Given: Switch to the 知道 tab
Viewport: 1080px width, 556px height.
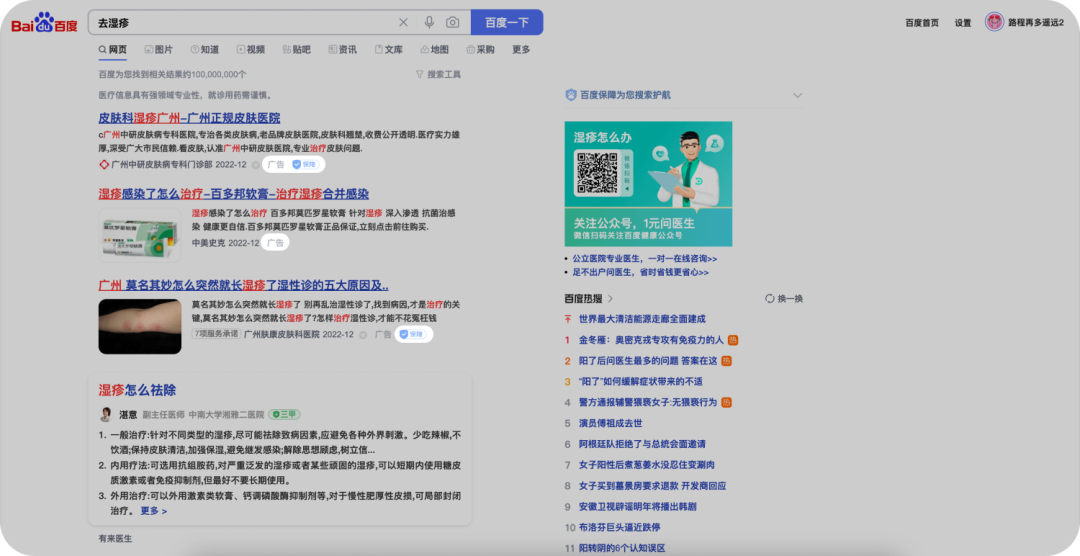Looking at the screenshot, I should pyautogui.click(x=205, y=50).
